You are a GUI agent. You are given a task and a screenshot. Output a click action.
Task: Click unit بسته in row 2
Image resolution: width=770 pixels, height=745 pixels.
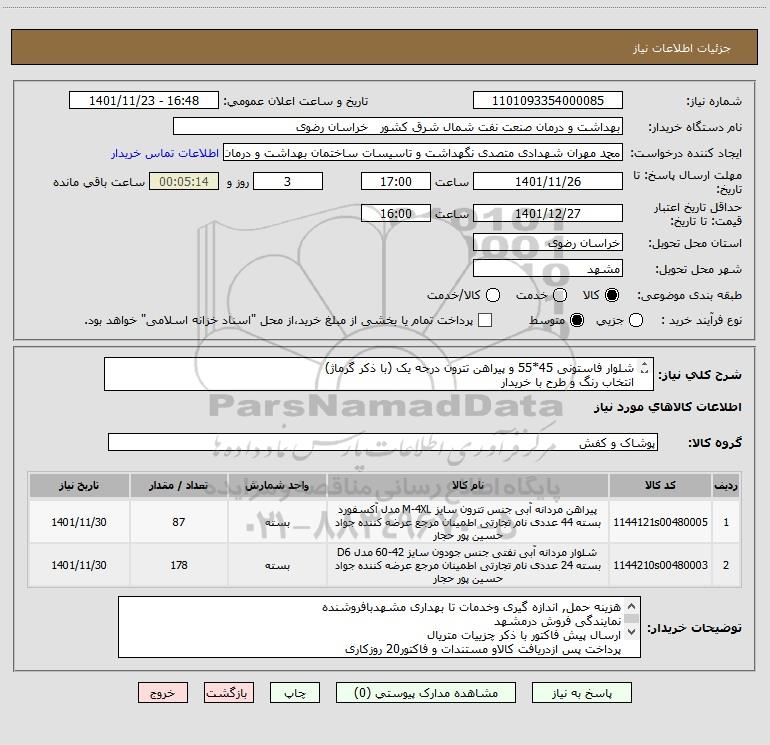pos(277,565)
